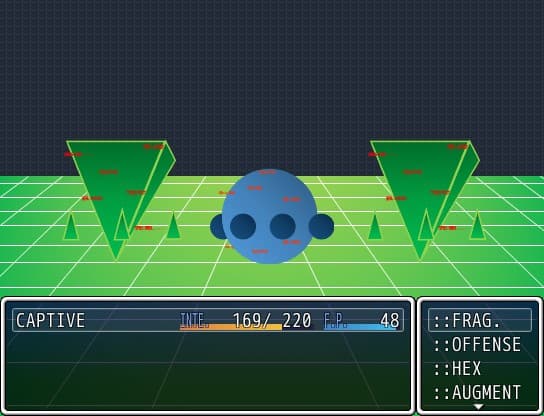This screenshot has height=416, width=544.
Task: Click the blue sphere's left eye
Action: click(243, 227)
